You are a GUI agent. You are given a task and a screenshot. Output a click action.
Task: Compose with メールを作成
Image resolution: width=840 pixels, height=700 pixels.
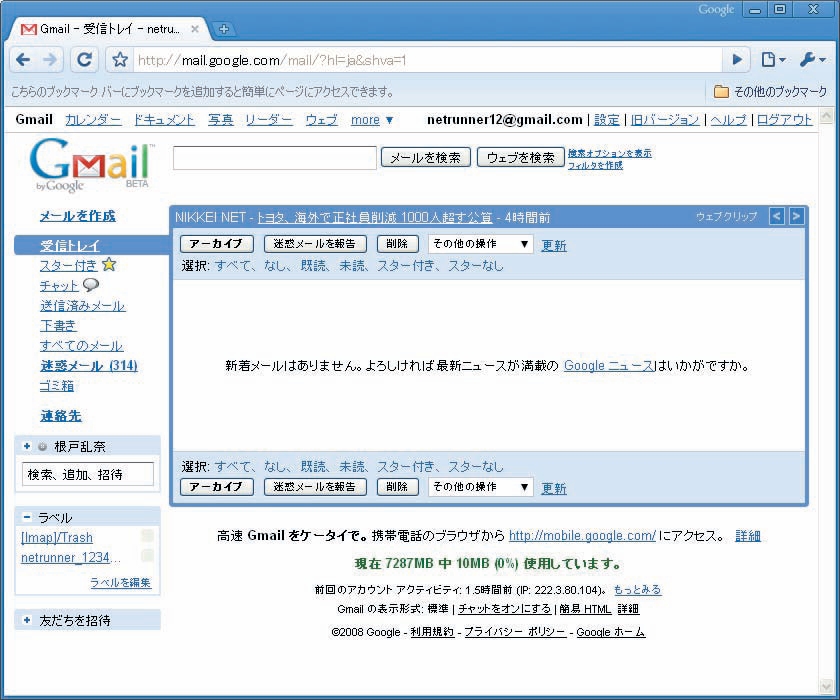click(x=78, y=216)
